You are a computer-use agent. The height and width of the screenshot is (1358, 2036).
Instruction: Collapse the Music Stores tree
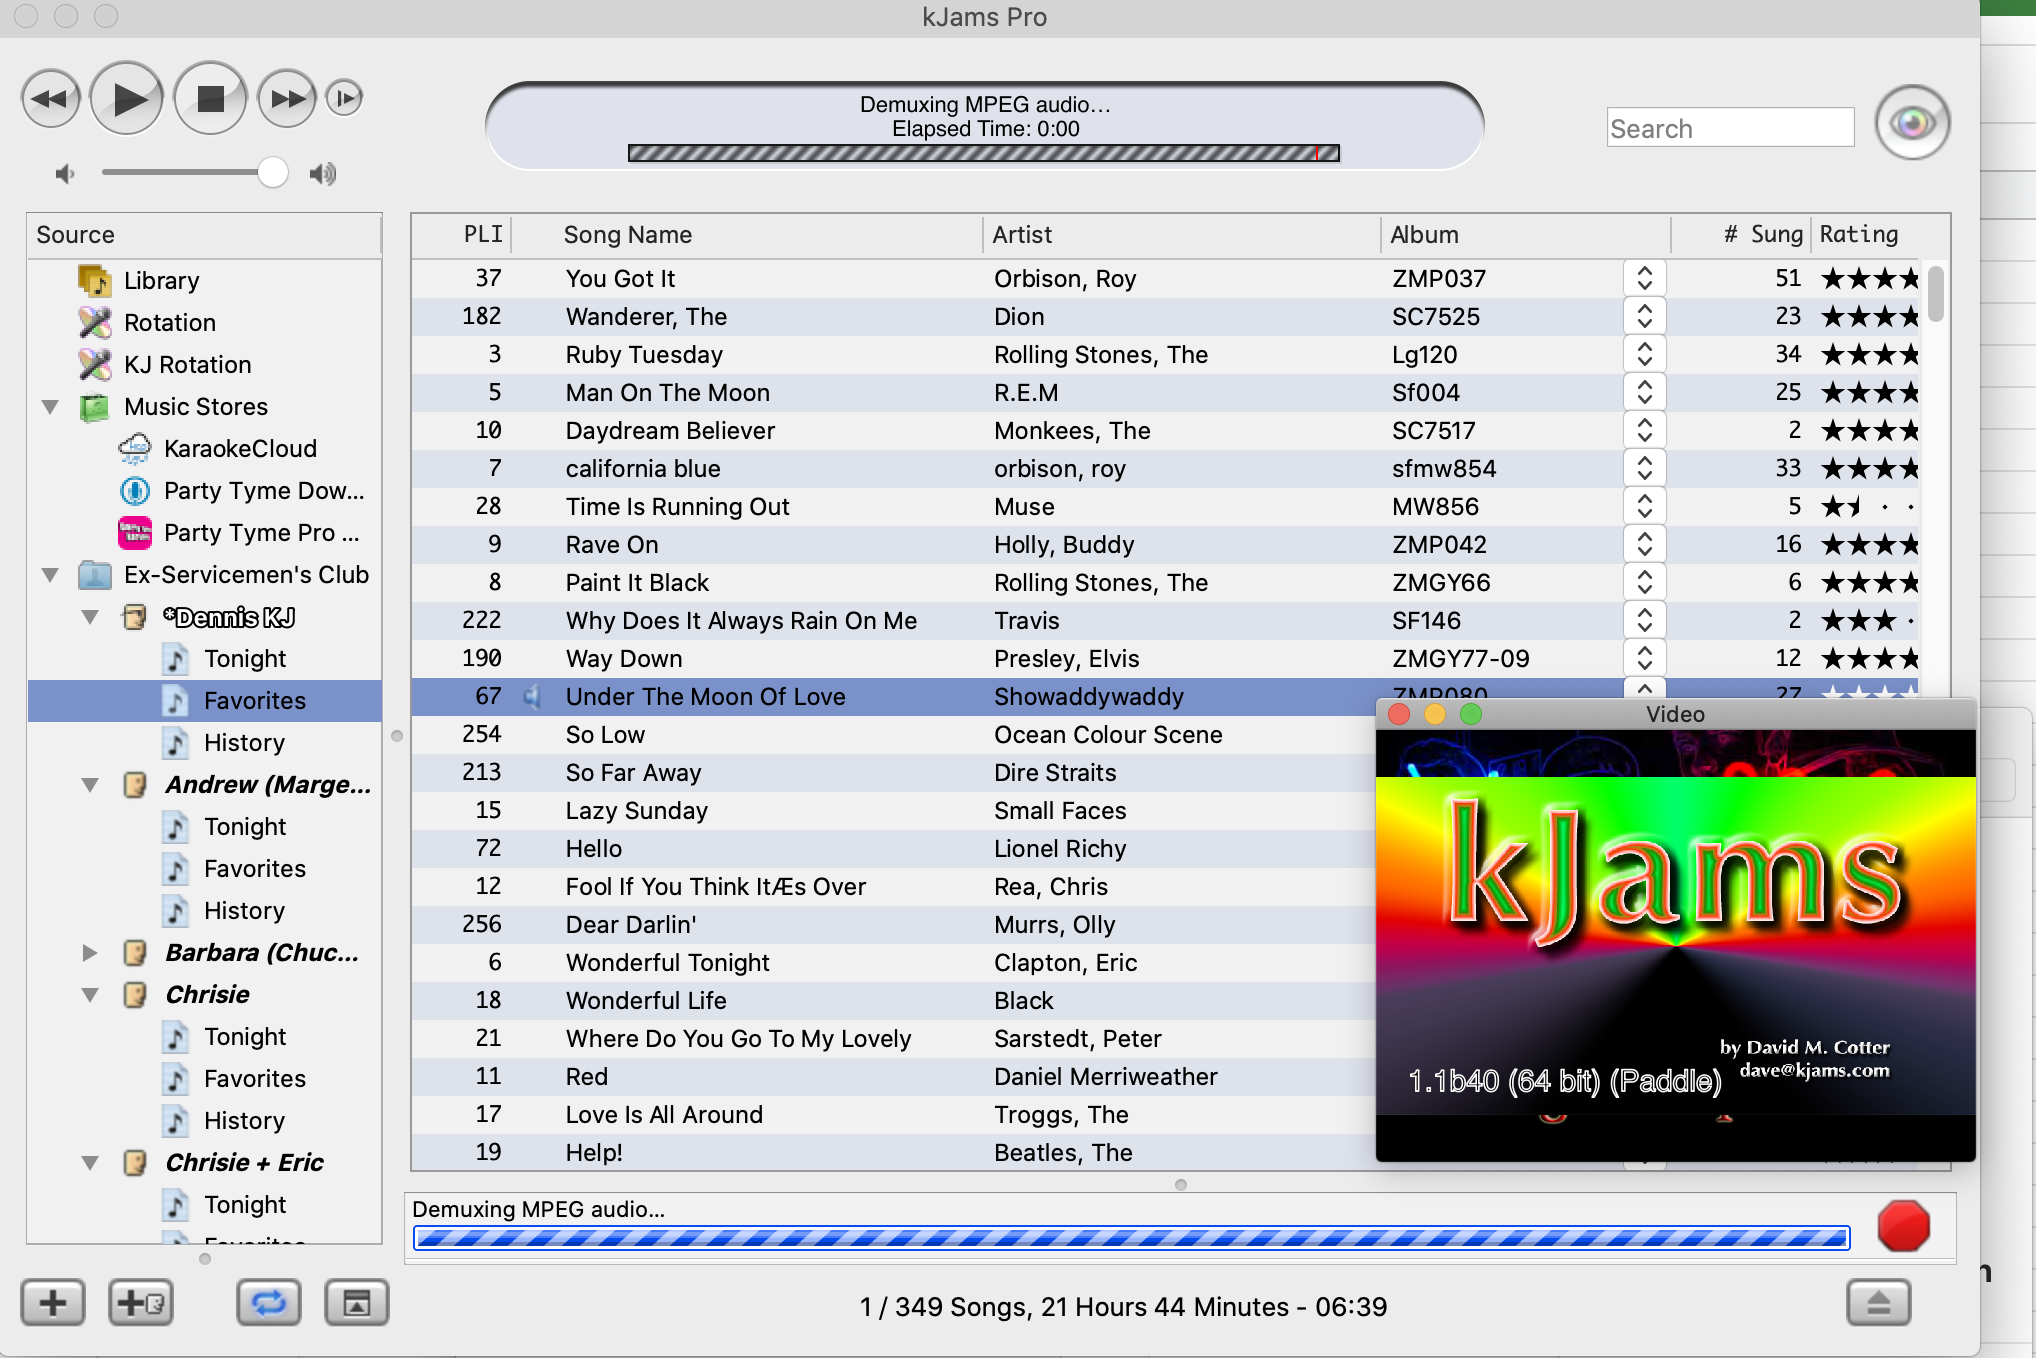pos(50,407)
